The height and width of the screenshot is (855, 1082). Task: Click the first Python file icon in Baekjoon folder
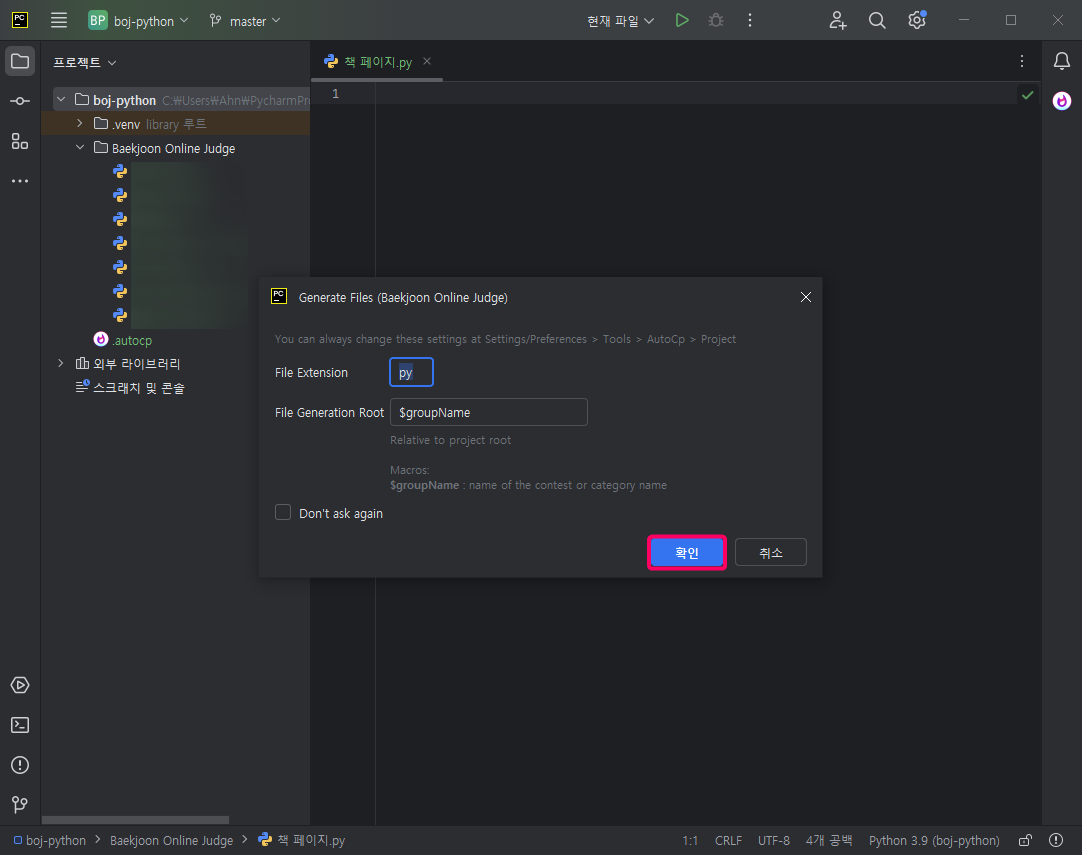[120, 170]
